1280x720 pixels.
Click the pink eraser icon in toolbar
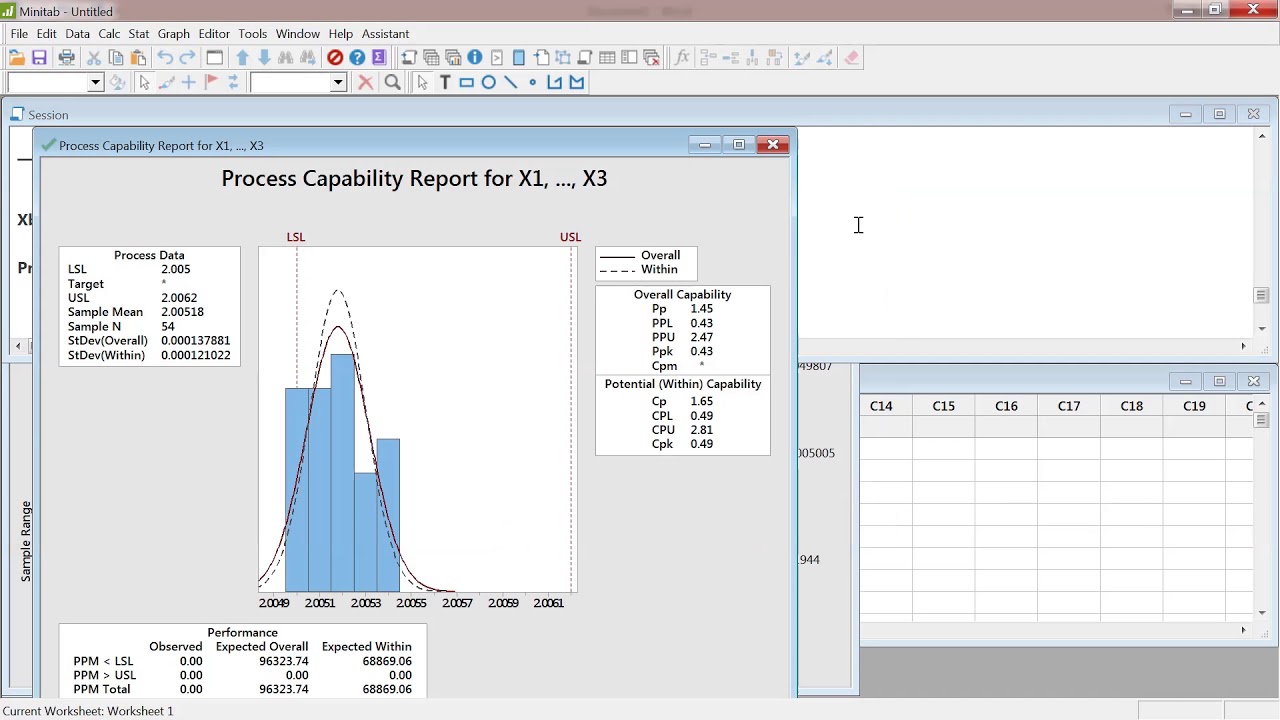(852, 58)
